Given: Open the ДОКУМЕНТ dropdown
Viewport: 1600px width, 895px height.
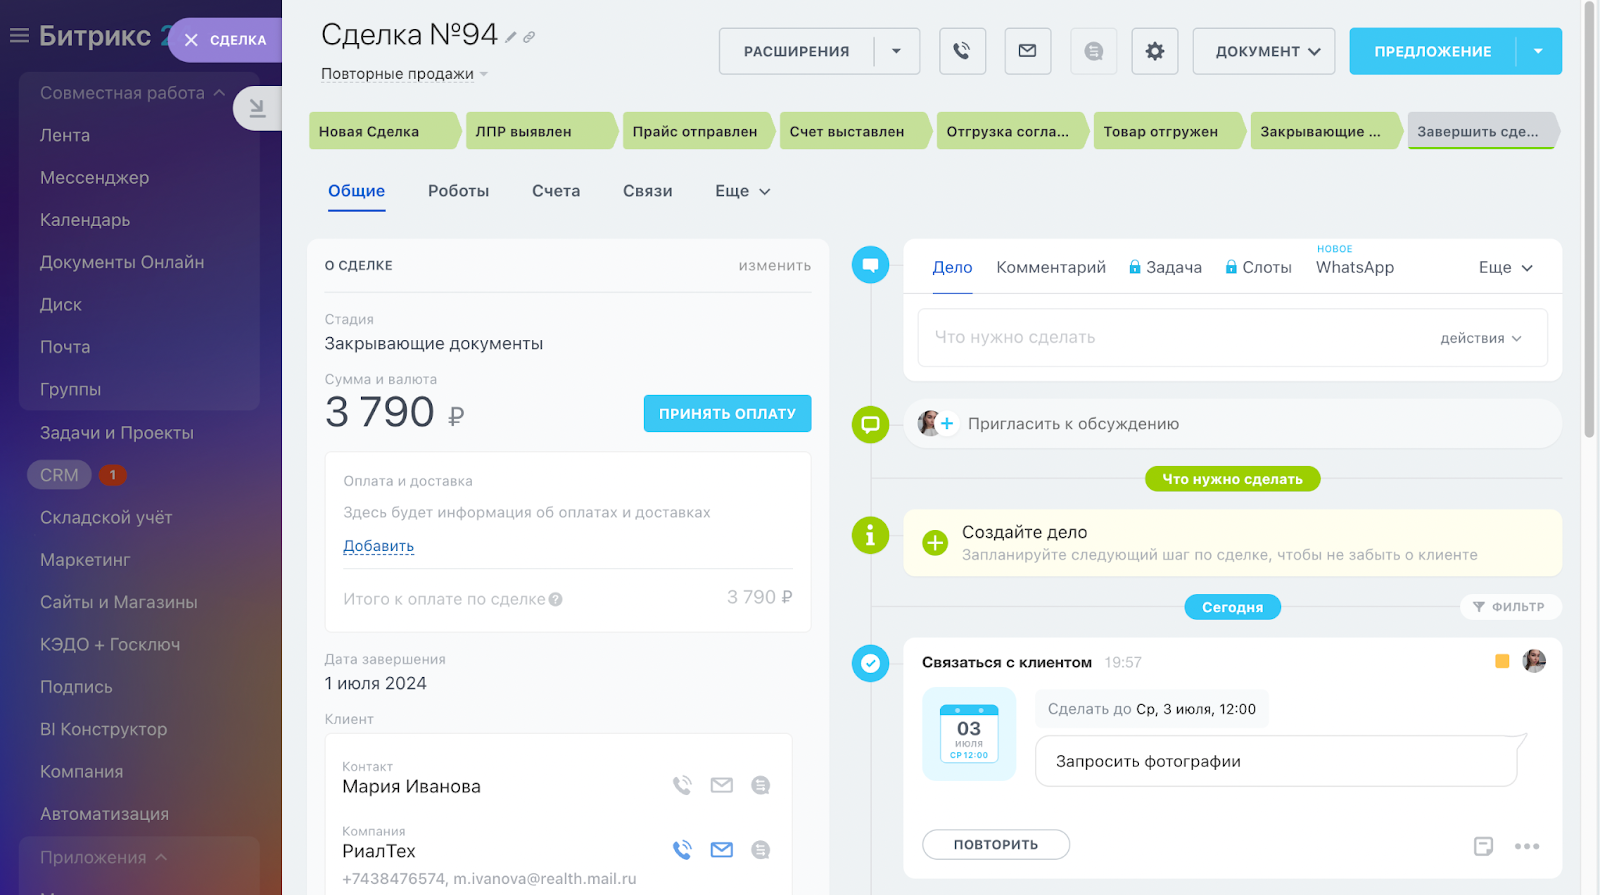Looking at the screenshot, I should [1264, 51].
